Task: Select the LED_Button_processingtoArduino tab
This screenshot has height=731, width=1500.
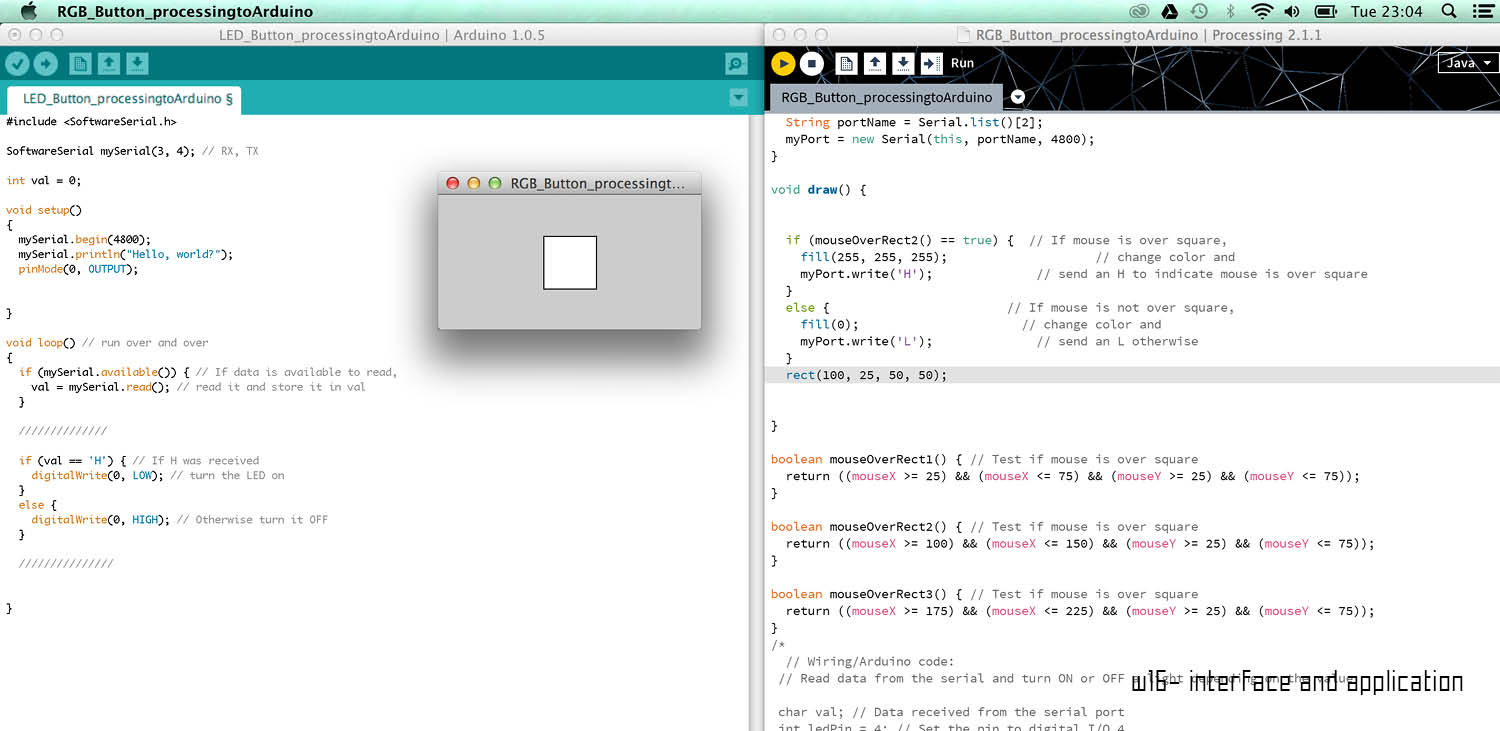Action: click(125, 99)
